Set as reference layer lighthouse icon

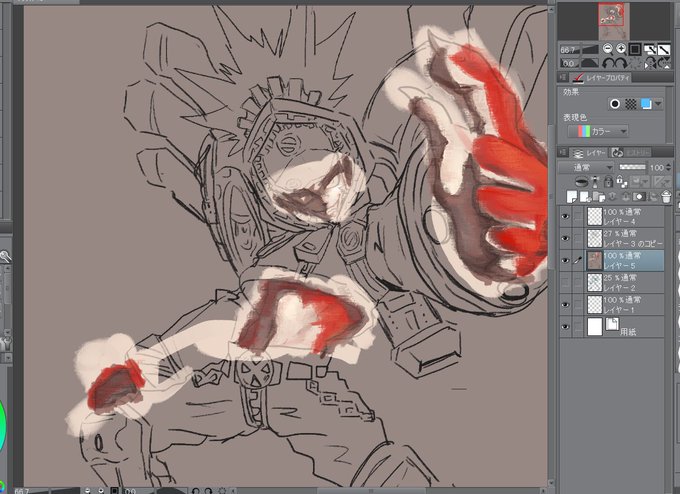click(595, 181)
